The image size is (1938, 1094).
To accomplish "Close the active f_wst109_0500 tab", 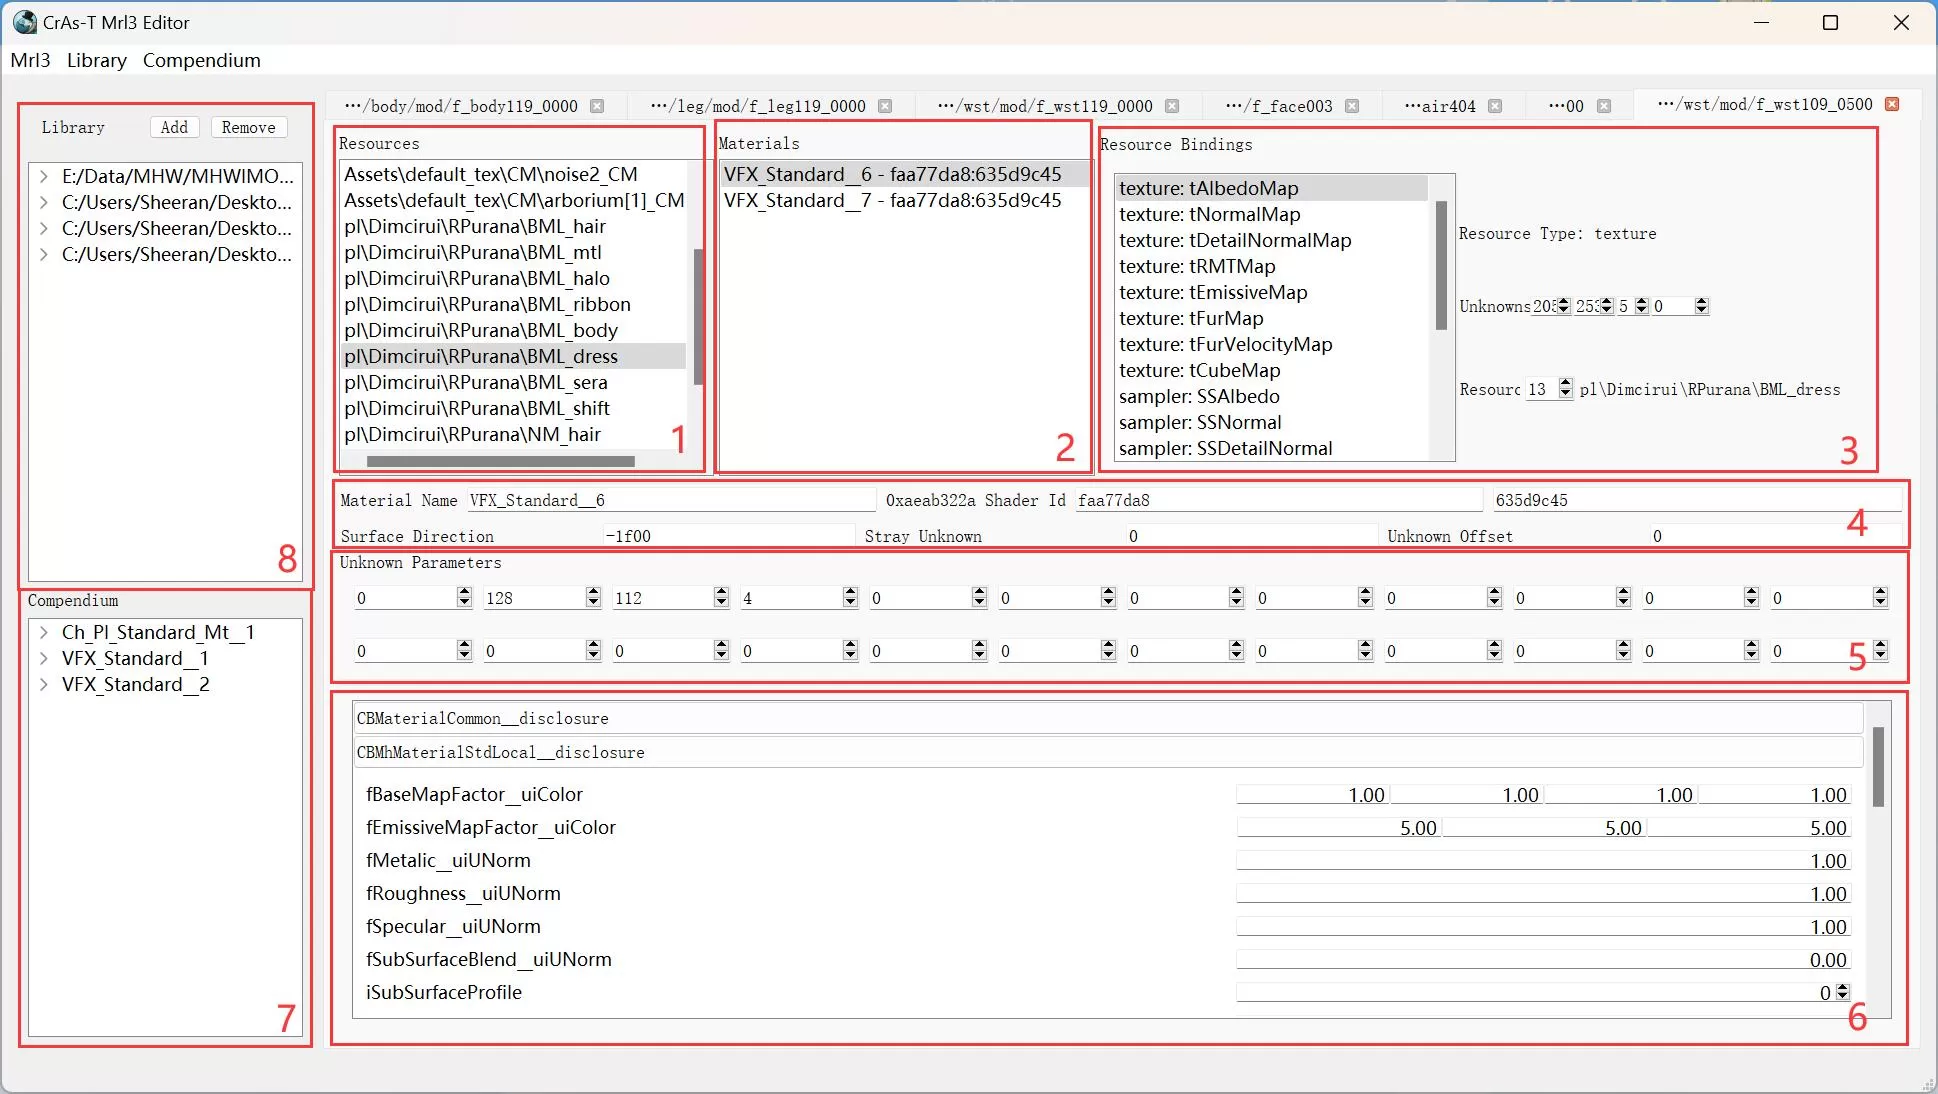I will 1892,104.
